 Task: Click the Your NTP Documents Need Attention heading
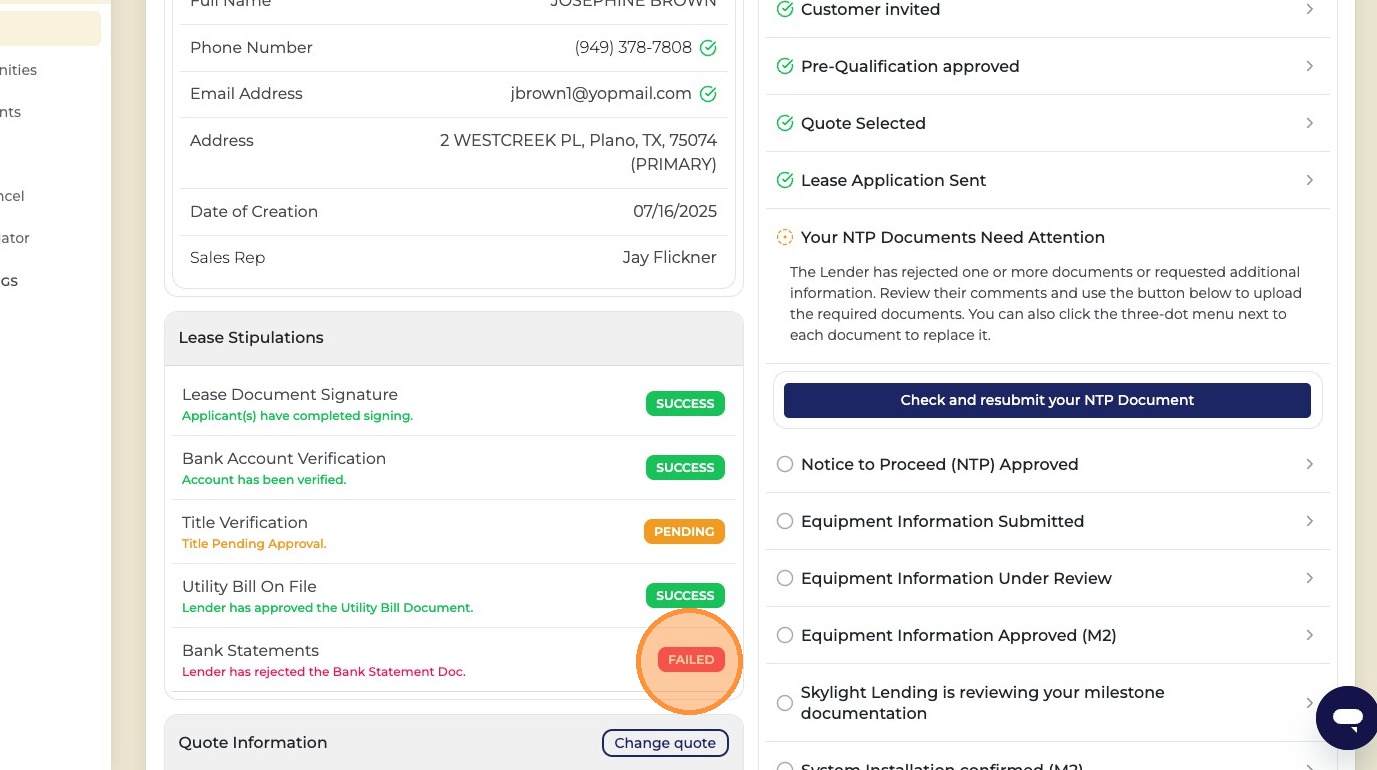pyautogui.click(x=953, y=237)
